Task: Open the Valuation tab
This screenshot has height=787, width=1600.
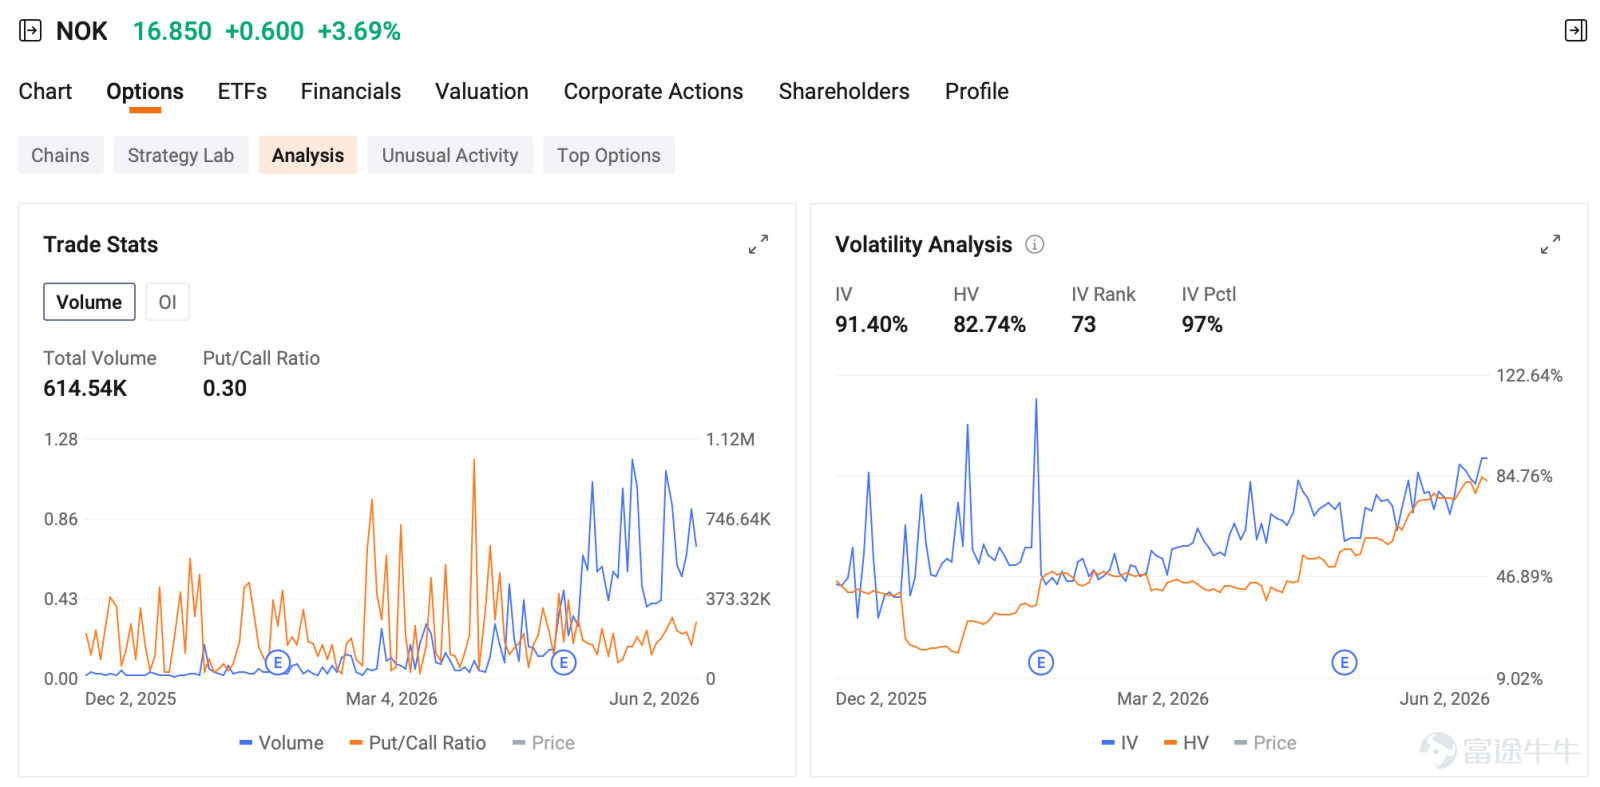Action: point(482,91)
